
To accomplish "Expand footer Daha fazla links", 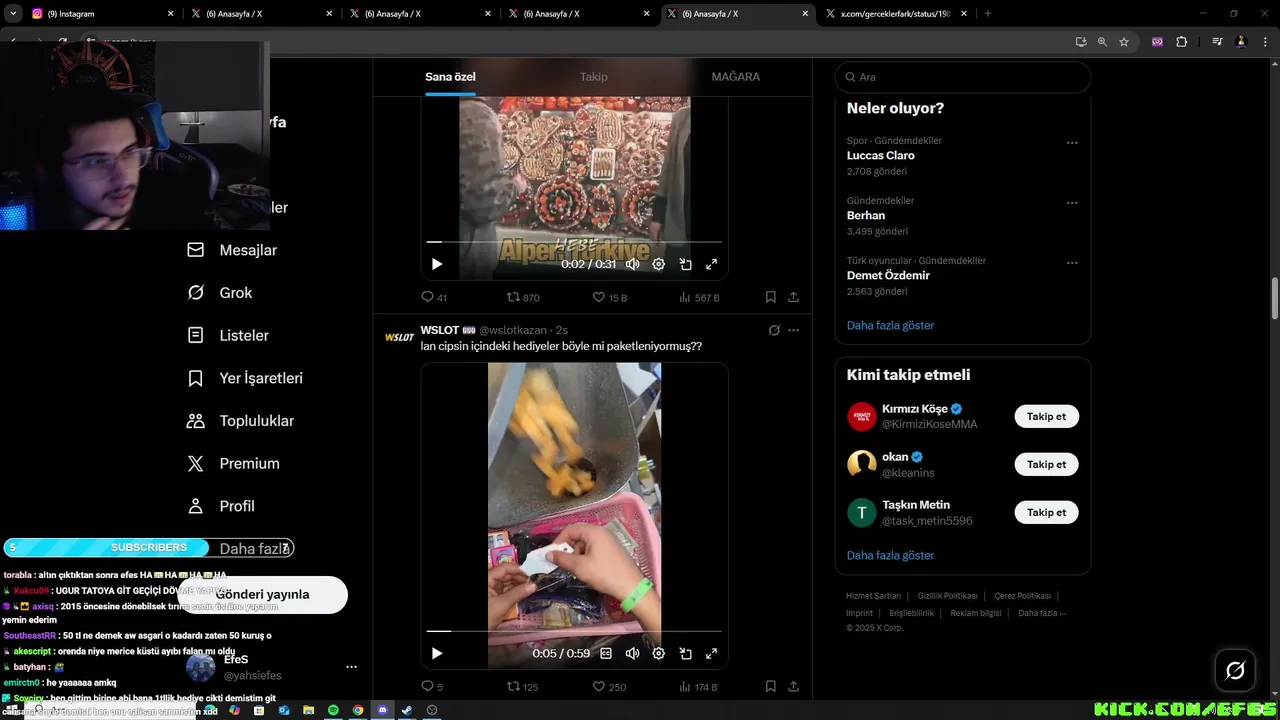I will (x=1042, y=613).
